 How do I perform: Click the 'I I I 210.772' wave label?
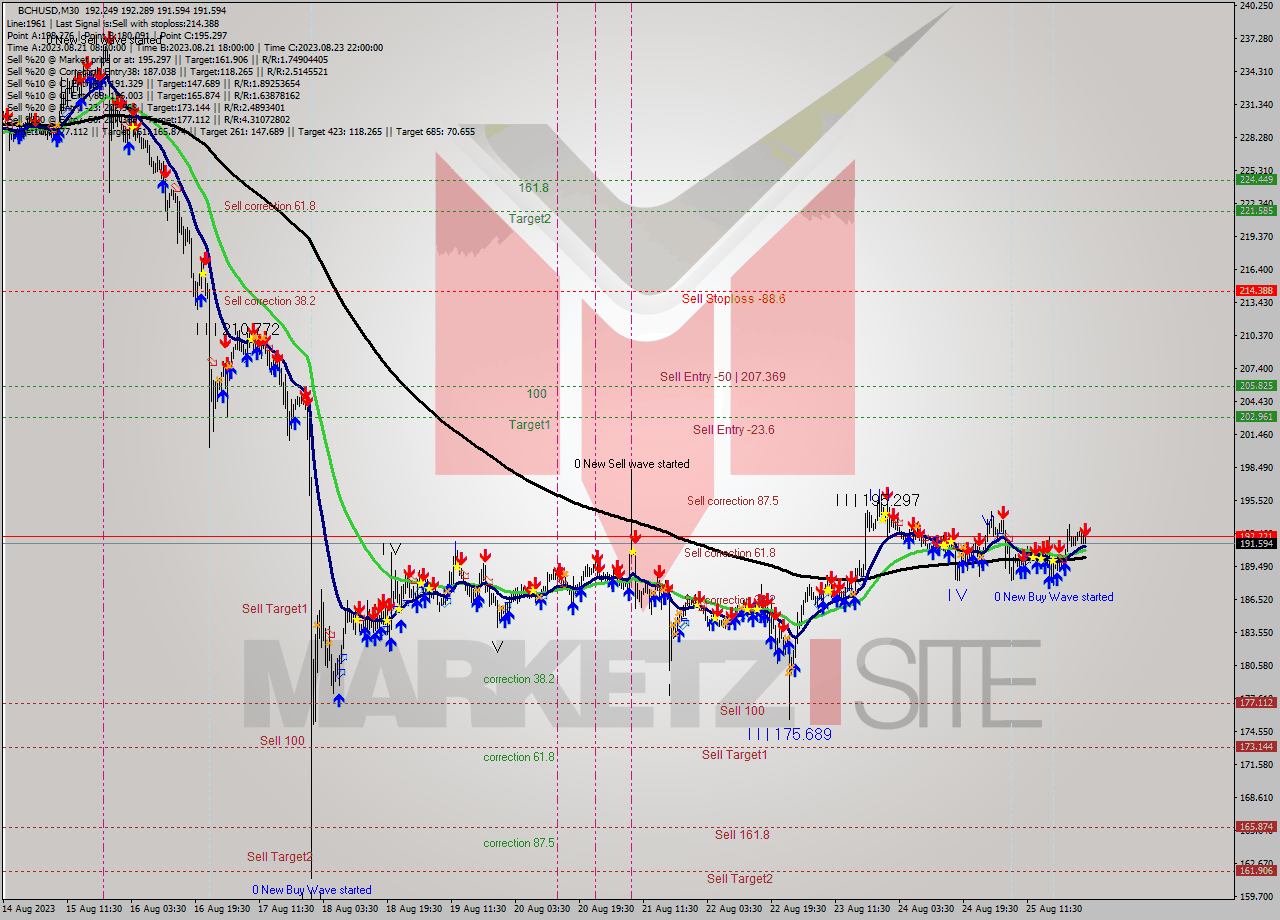[x=238, y=329]
